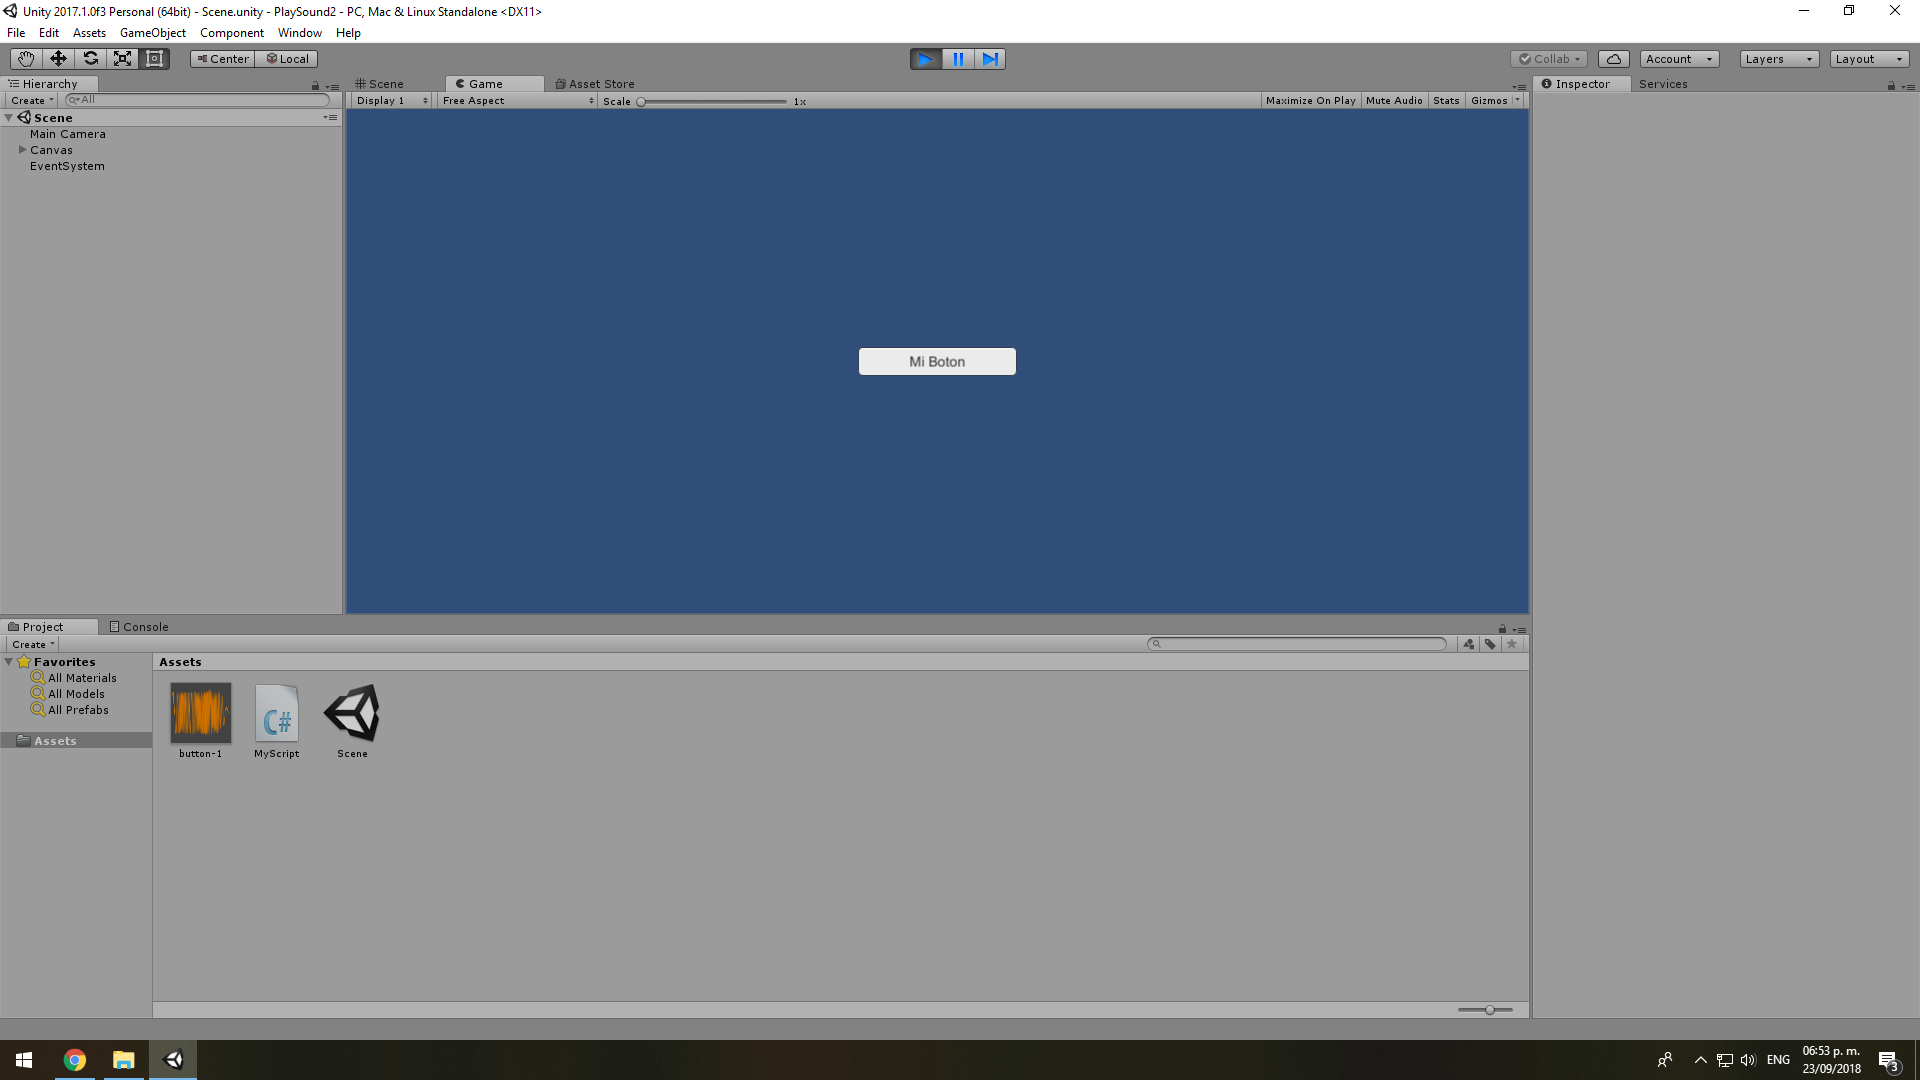
Task: Toggle Mute Audio in Game view
Action: click(1394, 101)
